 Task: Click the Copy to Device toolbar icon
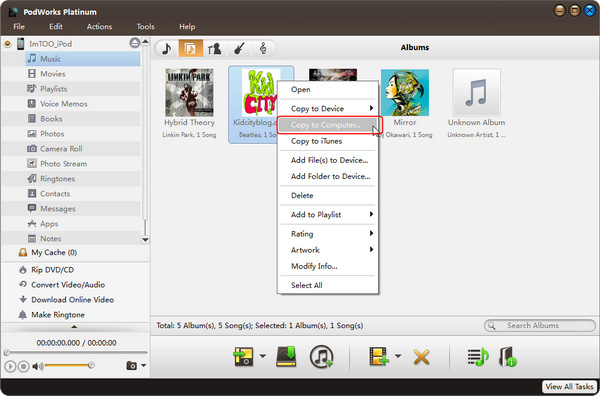[244, 357]
